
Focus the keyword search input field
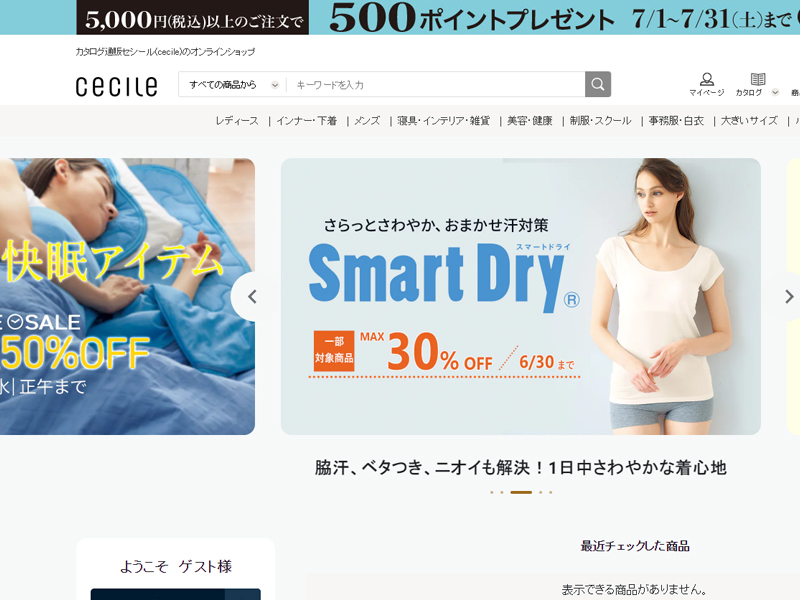point(436,85)
